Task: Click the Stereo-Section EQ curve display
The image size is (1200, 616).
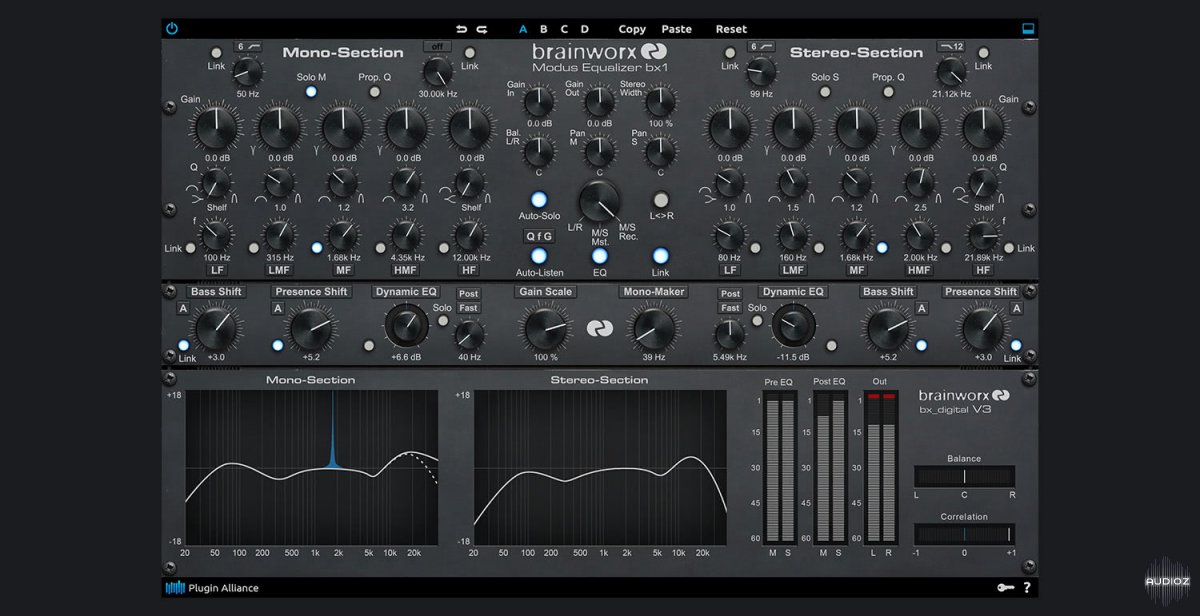Action: (x=600, y=468)
